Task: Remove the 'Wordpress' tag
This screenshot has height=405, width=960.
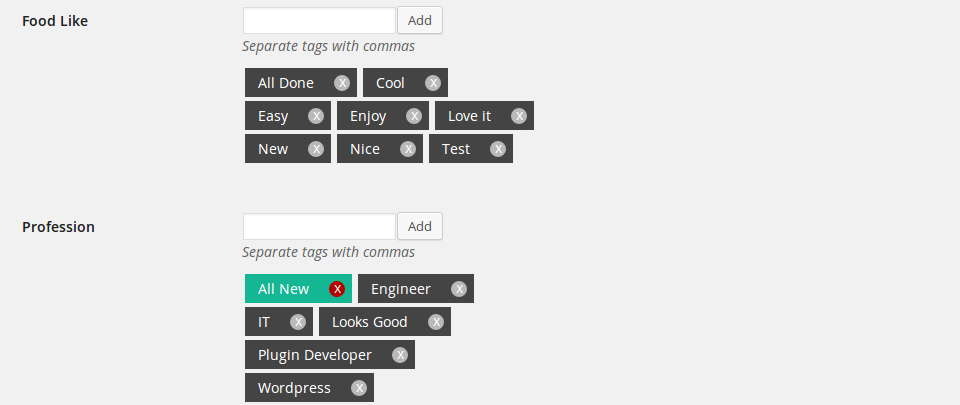Action: tap(359, 388)
